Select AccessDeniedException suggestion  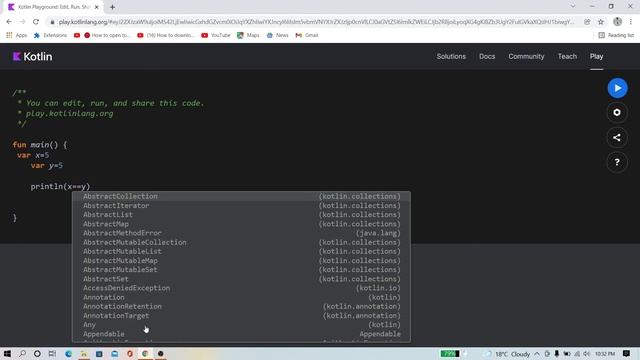click(x=241, y=288)
